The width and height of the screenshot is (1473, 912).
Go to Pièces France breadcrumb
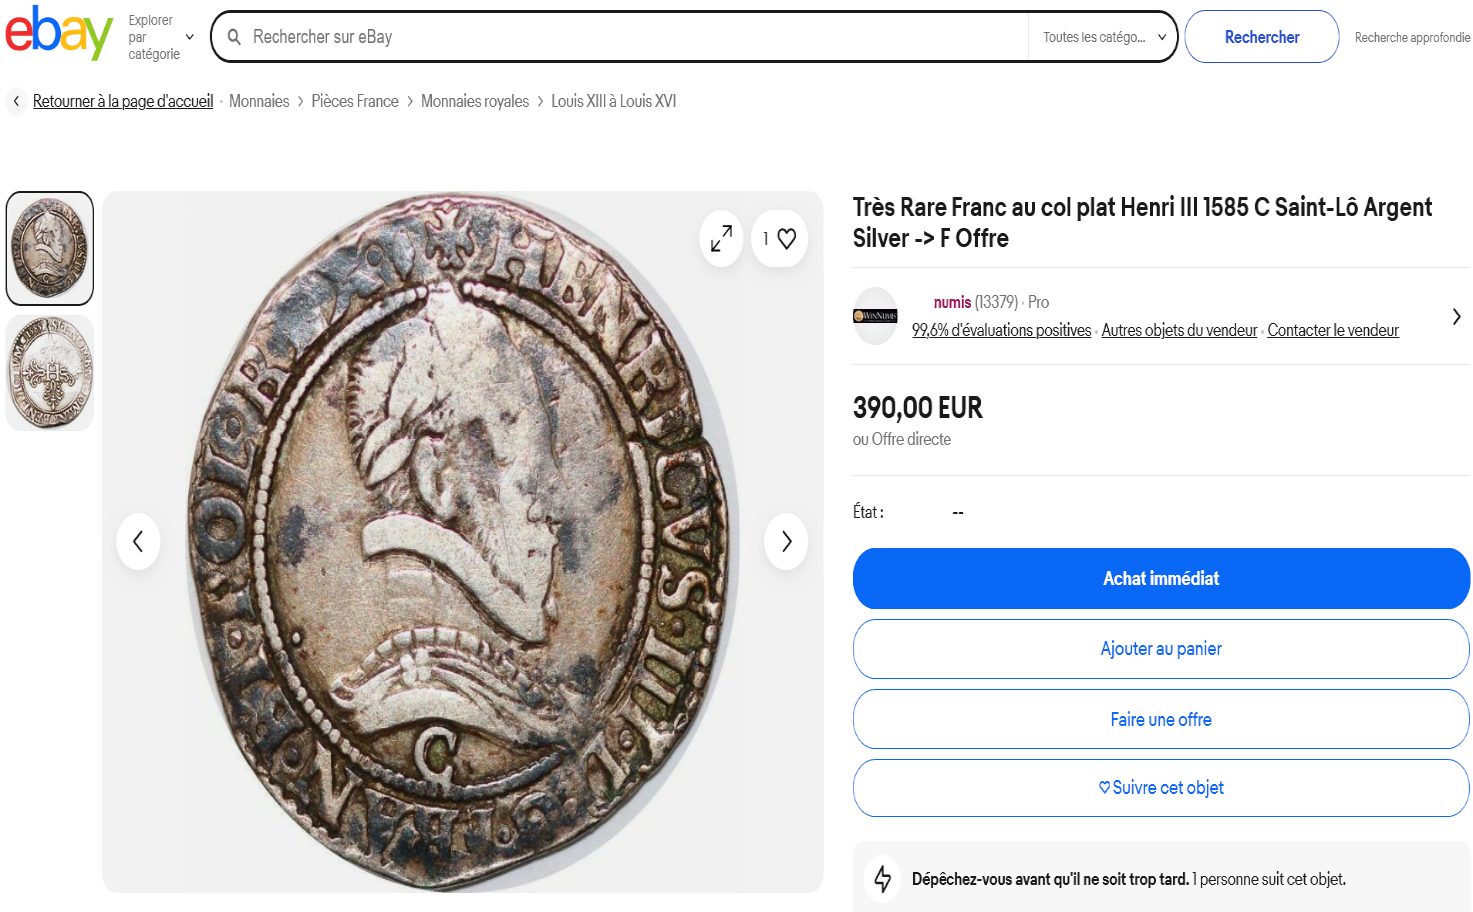(x=354, y=101)
